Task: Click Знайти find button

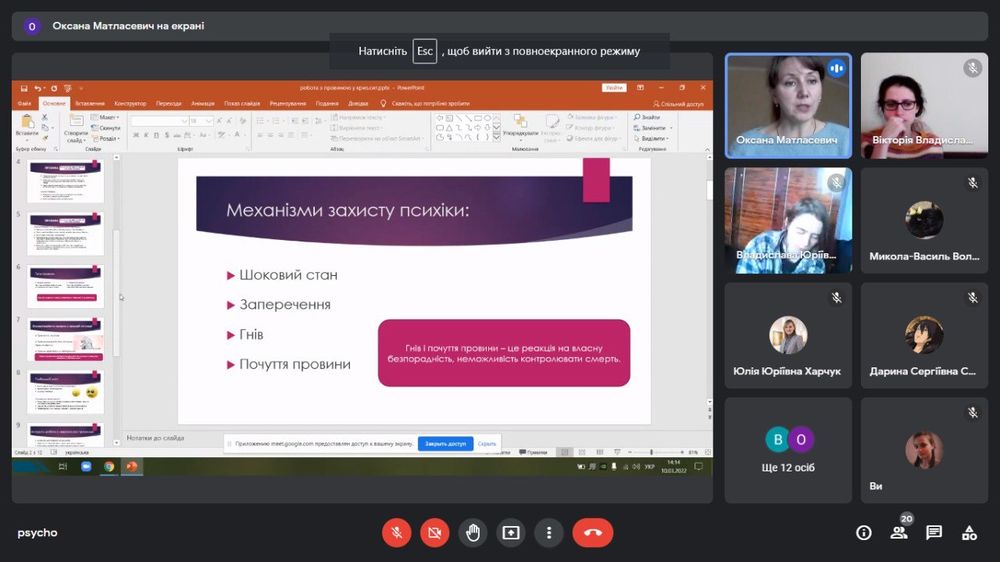Action: [x=647, y=117]
